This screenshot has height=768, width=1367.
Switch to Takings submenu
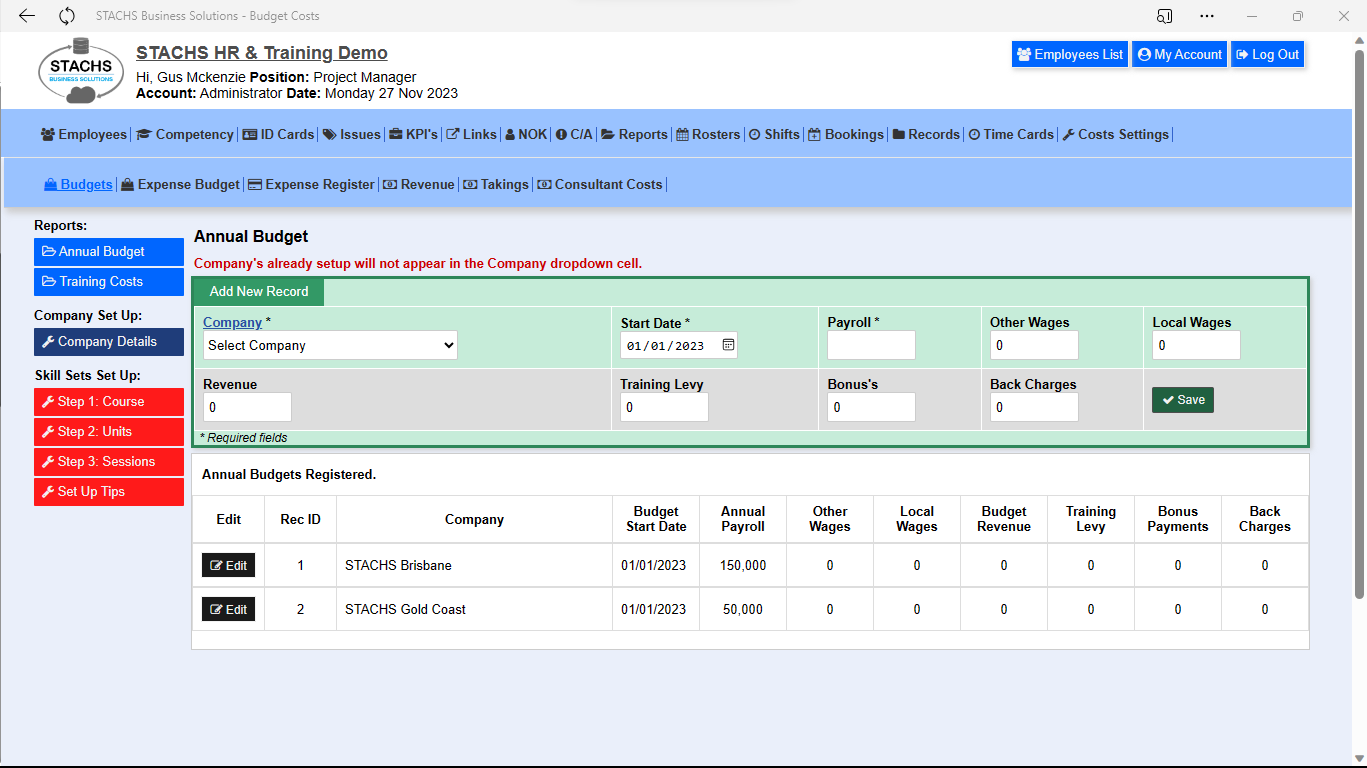tap(495, 184)
